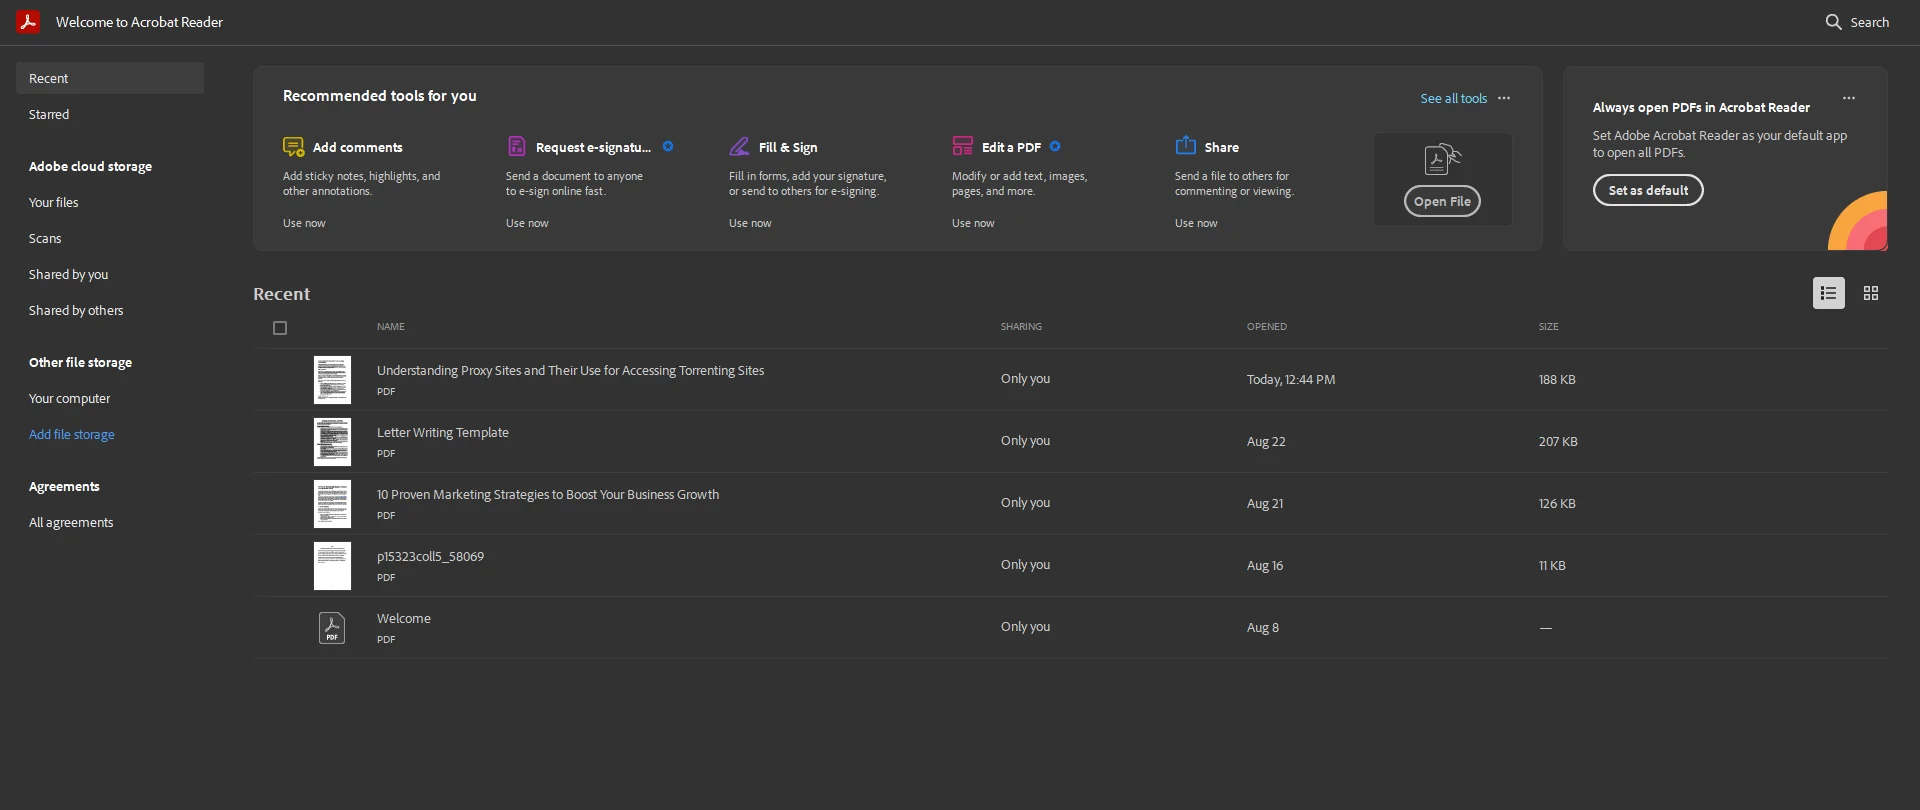This screenshot has height=810, width=1920.
Task: Open options menu on default app card
Action: [1849, 98]
